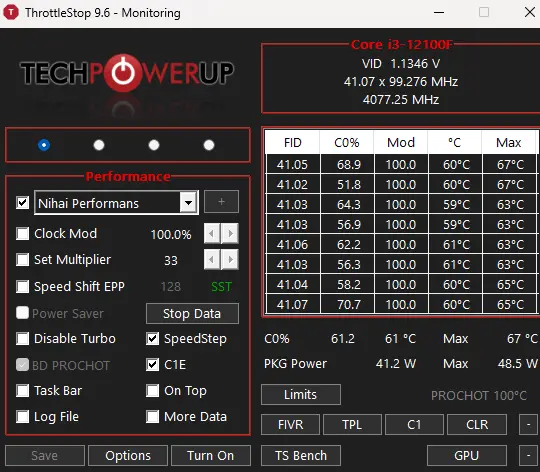Image resolution: width=540 pixels, height=472 pixels.
Task: Click the plus button next to profile name
Action: tap(221, 202)
